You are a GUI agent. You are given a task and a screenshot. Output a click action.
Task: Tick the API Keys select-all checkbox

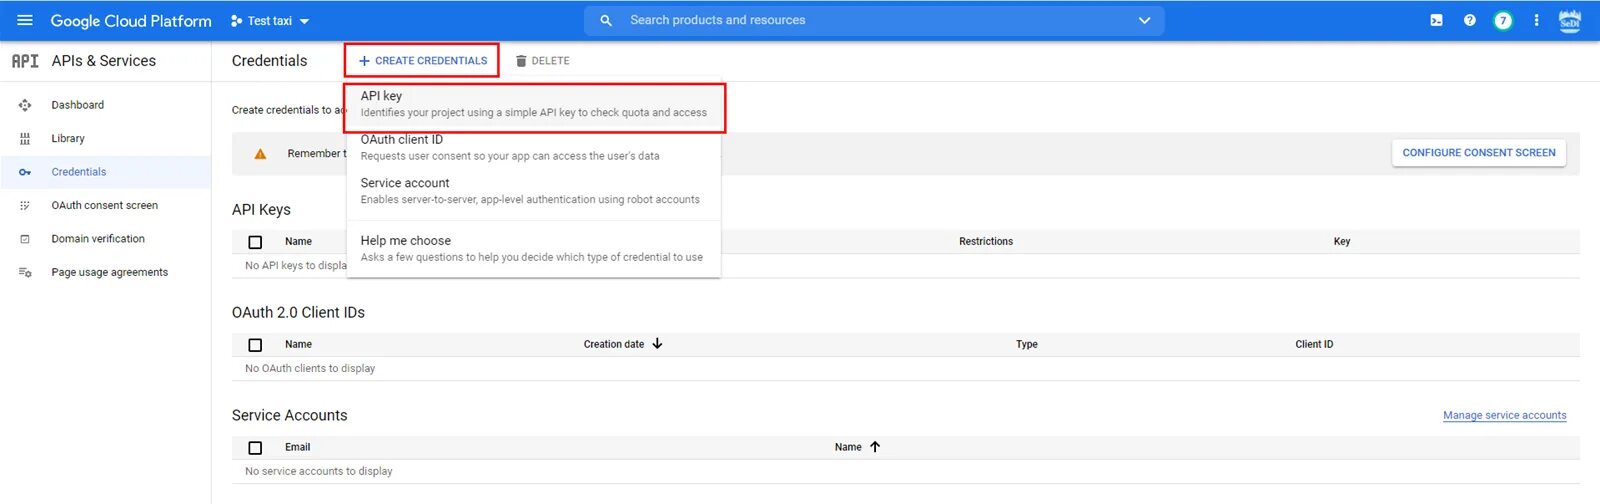(x=255, y=242)
